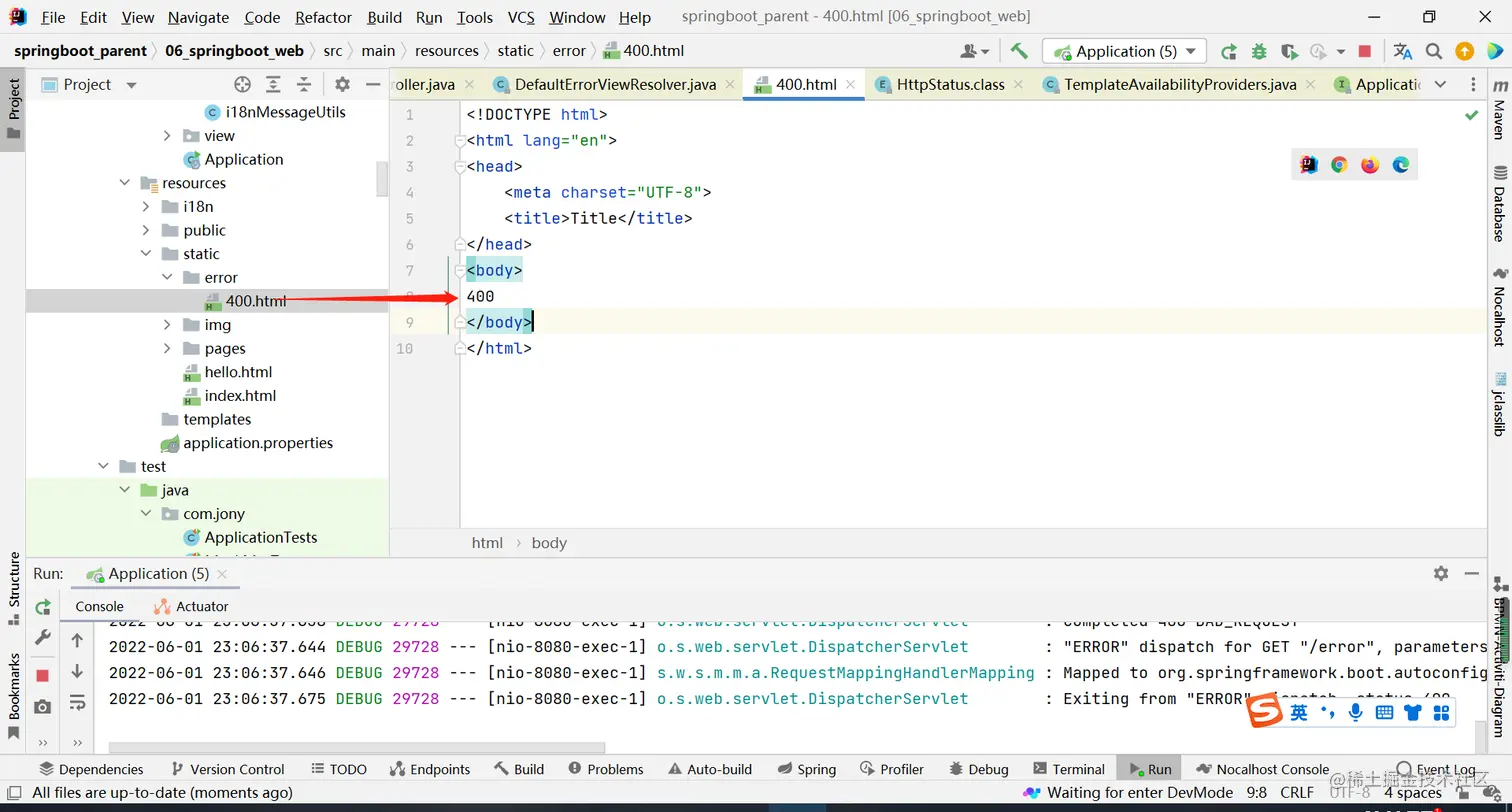Open the Endpoints tool window button

pyautogui.click(x=429, y=769)
